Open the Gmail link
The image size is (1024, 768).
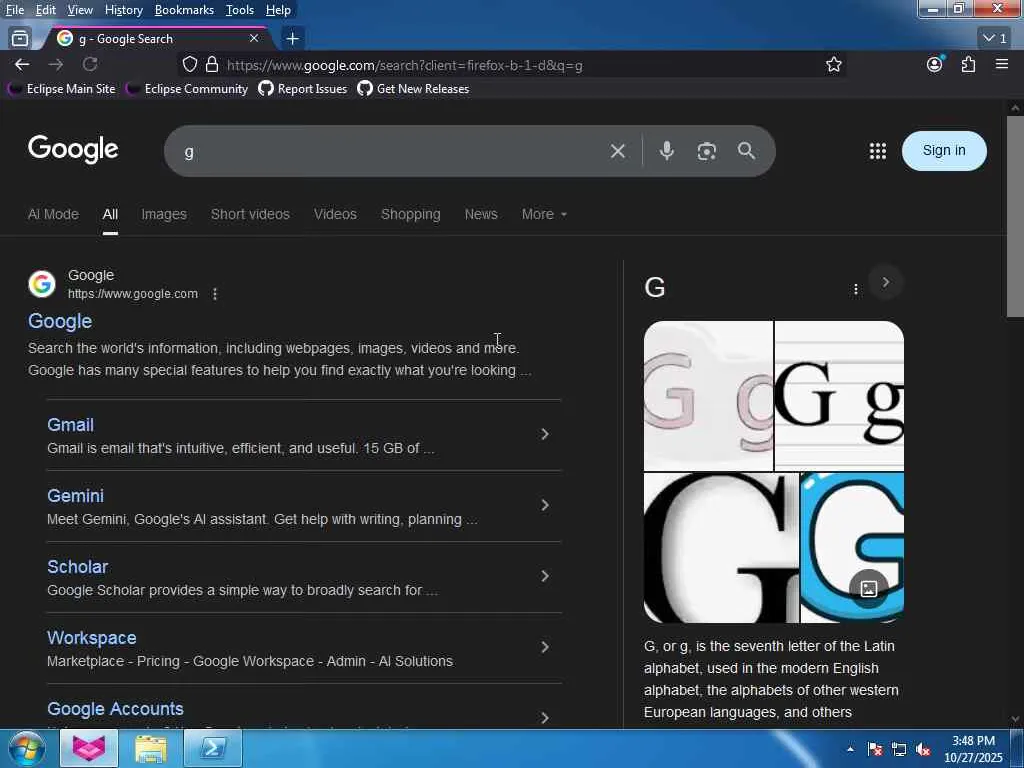[x=71, y=424]
